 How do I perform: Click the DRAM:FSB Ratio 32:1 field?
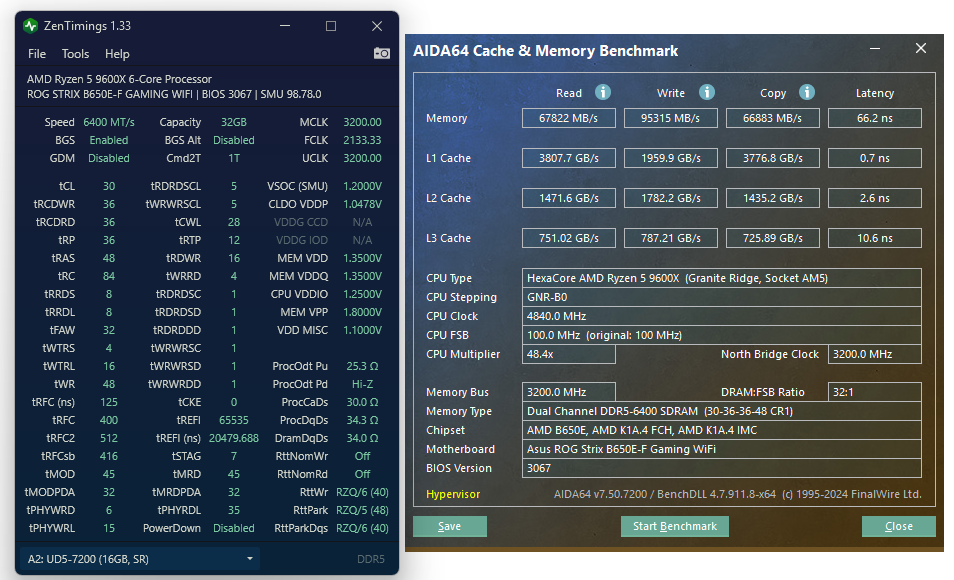(875, 392)
